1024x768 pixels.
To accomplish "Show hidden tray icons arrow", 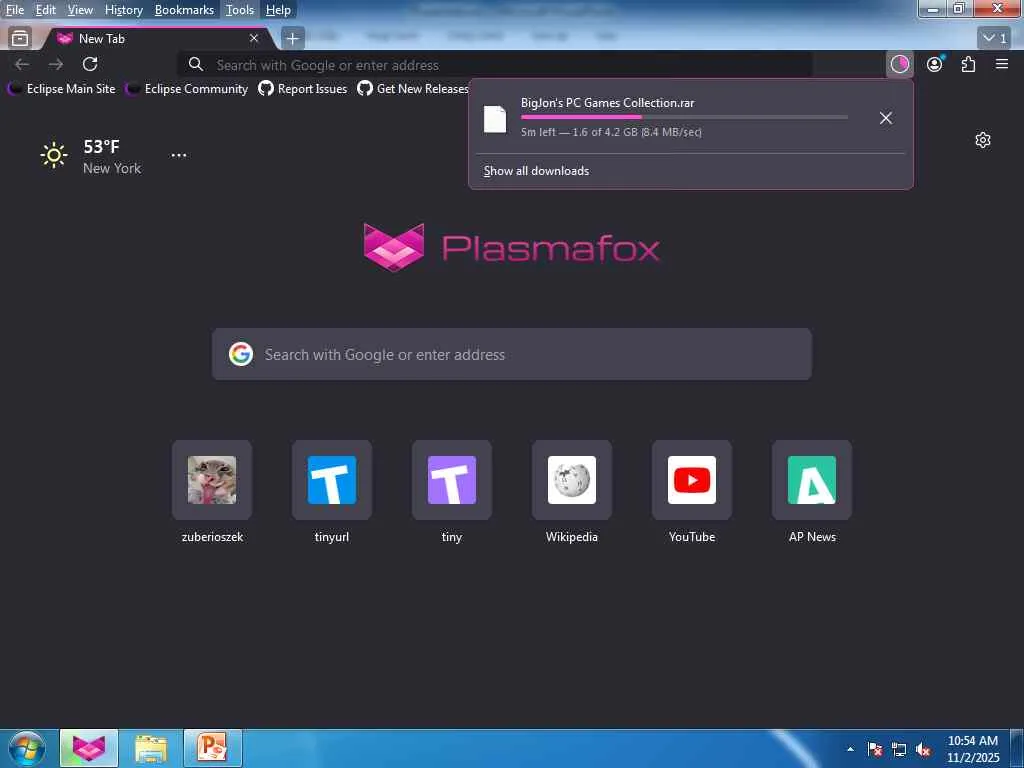I will click(x=850, y=749).
